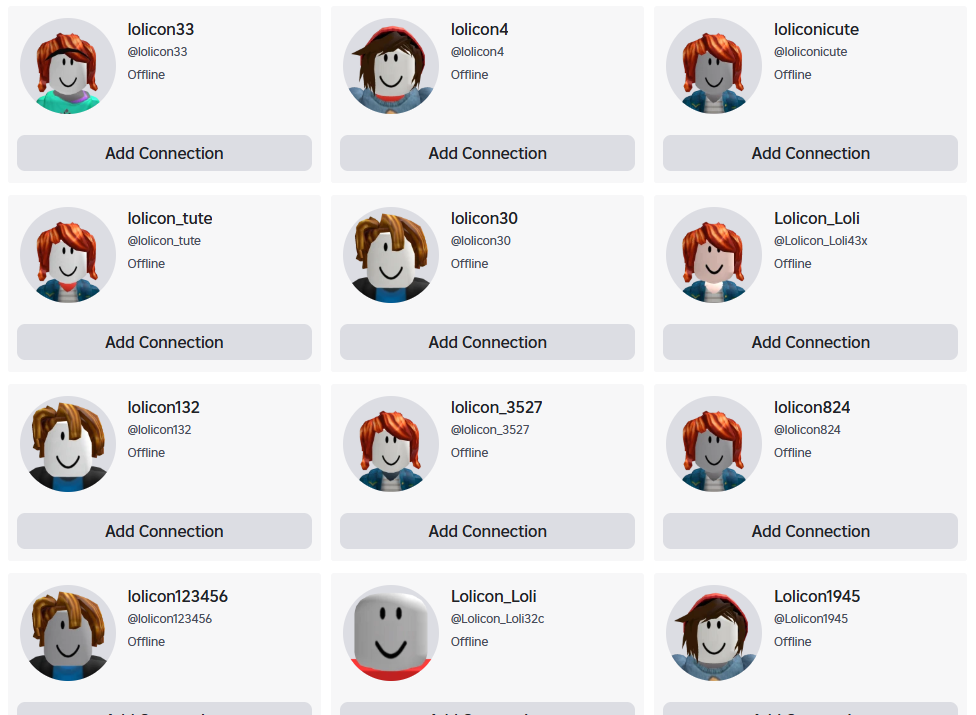
Task: Select the @lolicon_tute username text
Action: pyautogui.click(x=164, y=241)
